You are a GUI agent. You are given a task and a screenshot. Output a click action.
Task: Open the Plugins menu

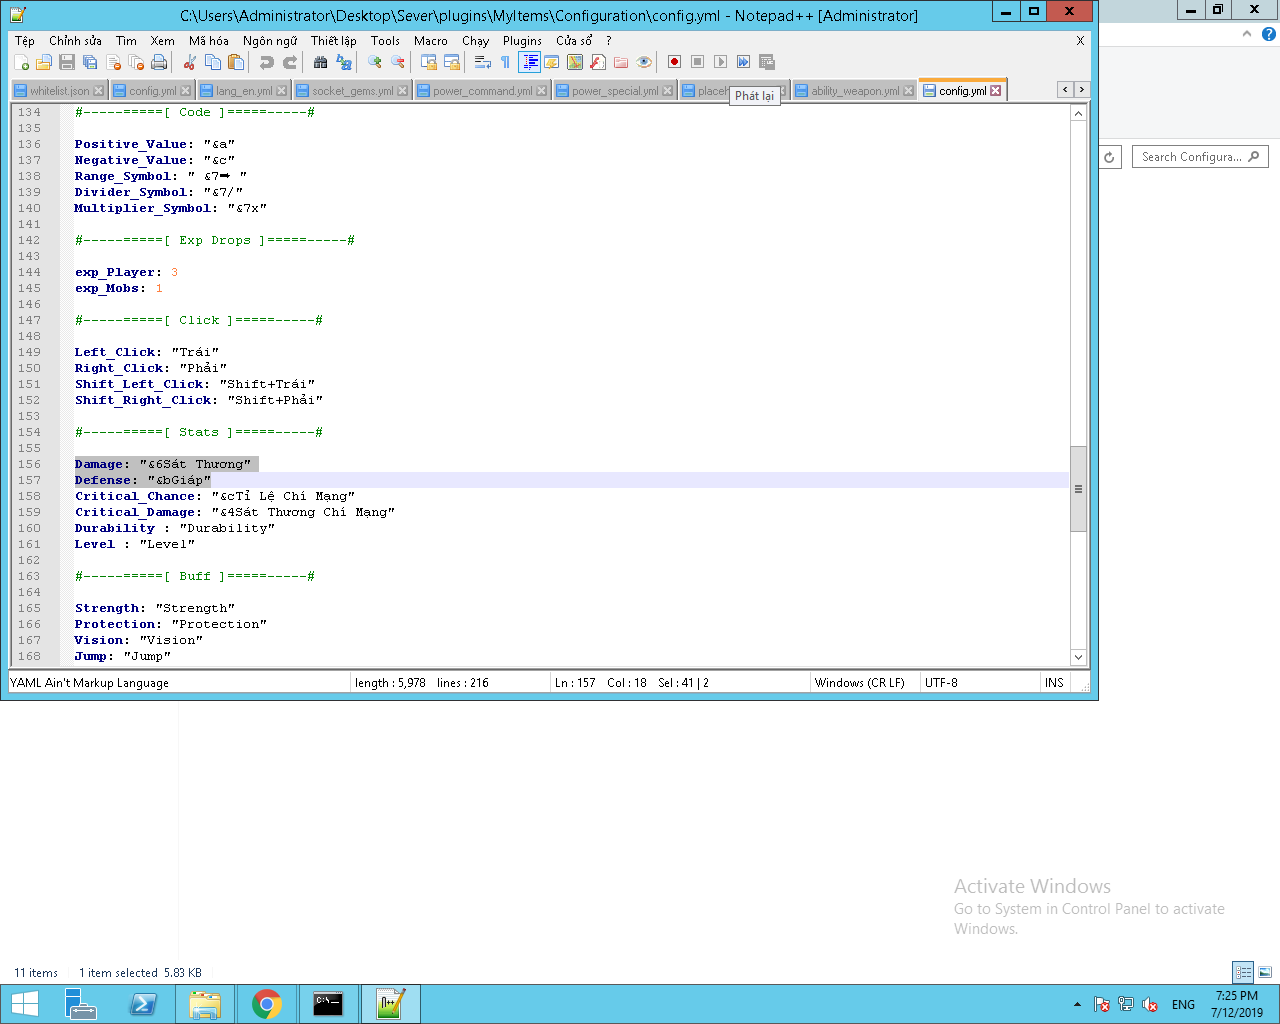tap(522, 41)
